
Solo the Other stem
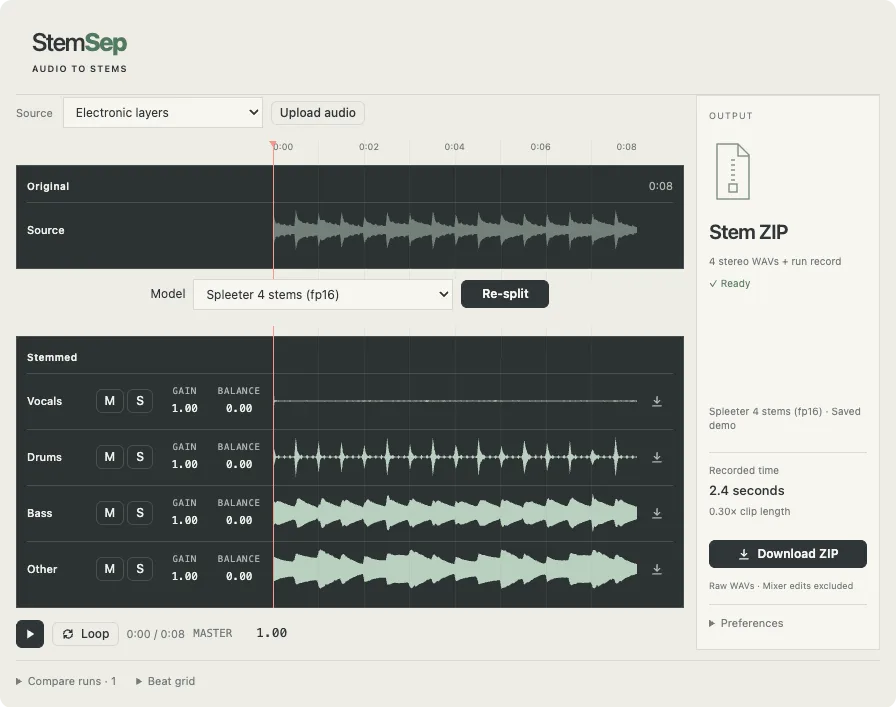point(140,569)
